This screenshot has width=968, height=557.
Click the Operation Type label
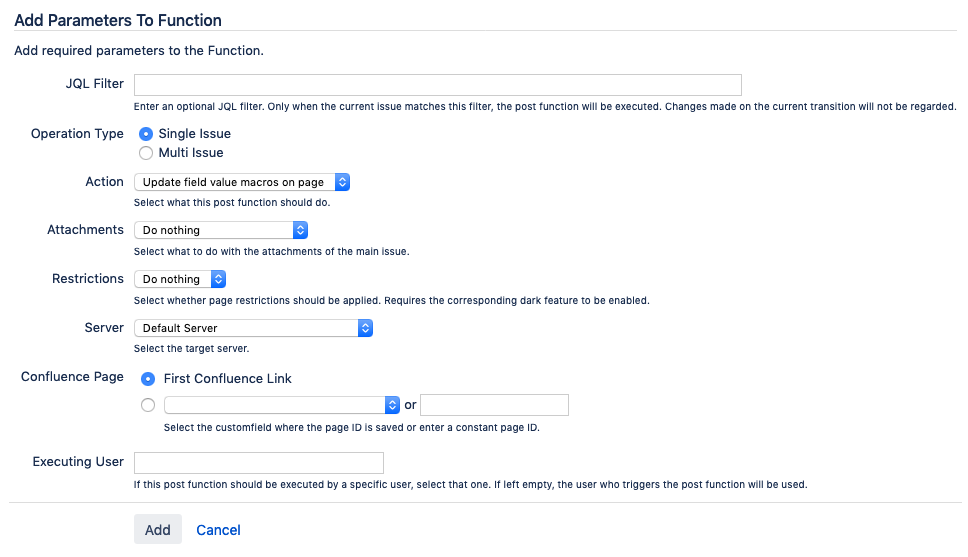[77, 133]
